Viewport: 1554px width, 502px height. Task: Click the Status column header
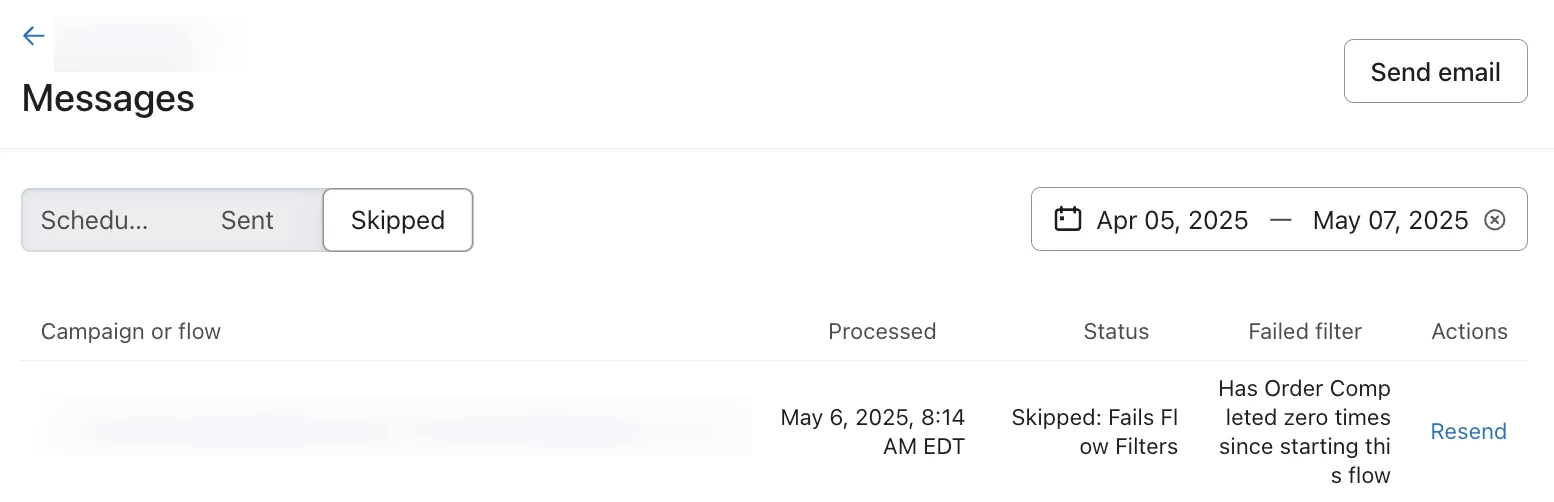pos(1116,331)
